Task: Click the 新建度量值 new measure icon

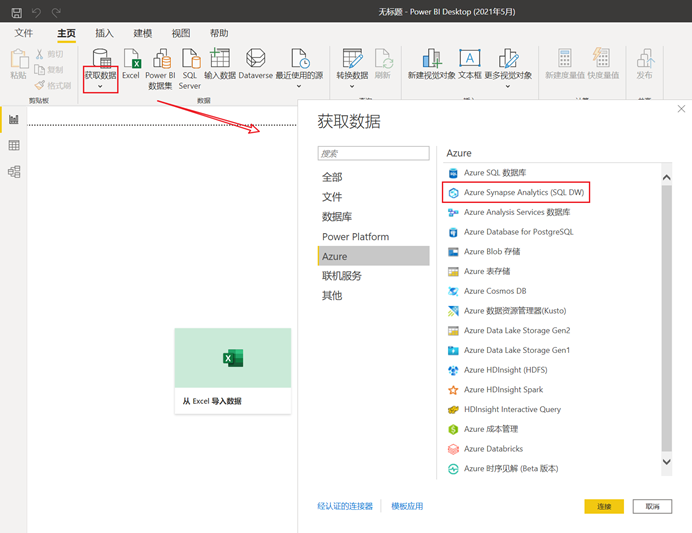Action: [x=564, y=58]
